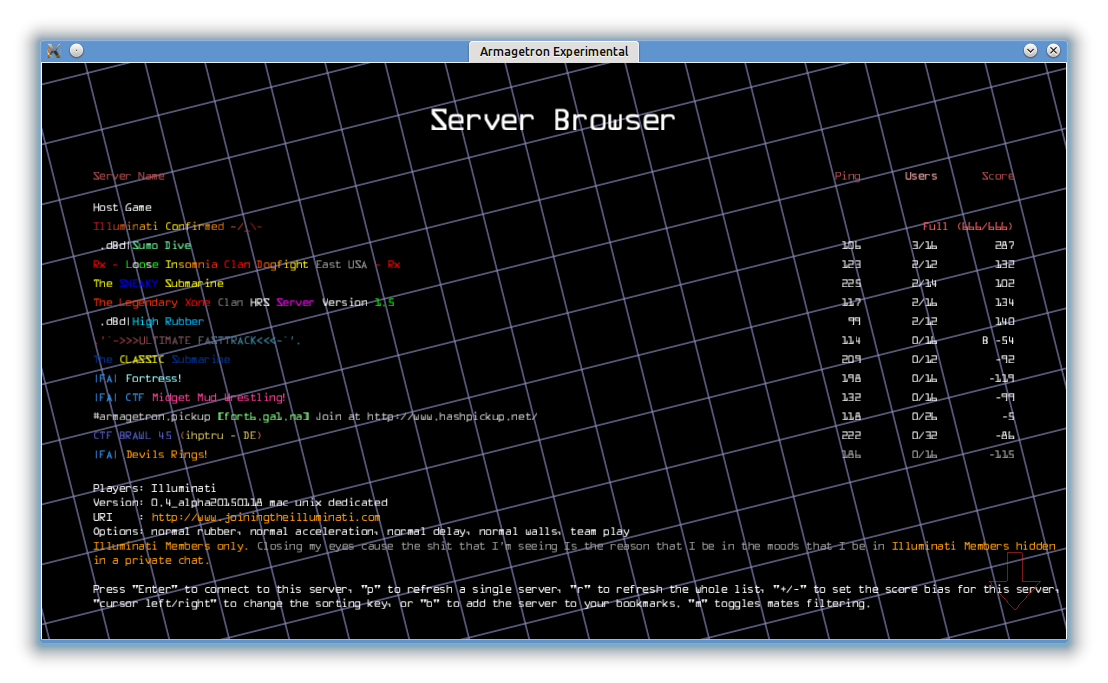Pick The SNEAKY Submarine server
Screen dimensions: 1108x683
[158, 284]
